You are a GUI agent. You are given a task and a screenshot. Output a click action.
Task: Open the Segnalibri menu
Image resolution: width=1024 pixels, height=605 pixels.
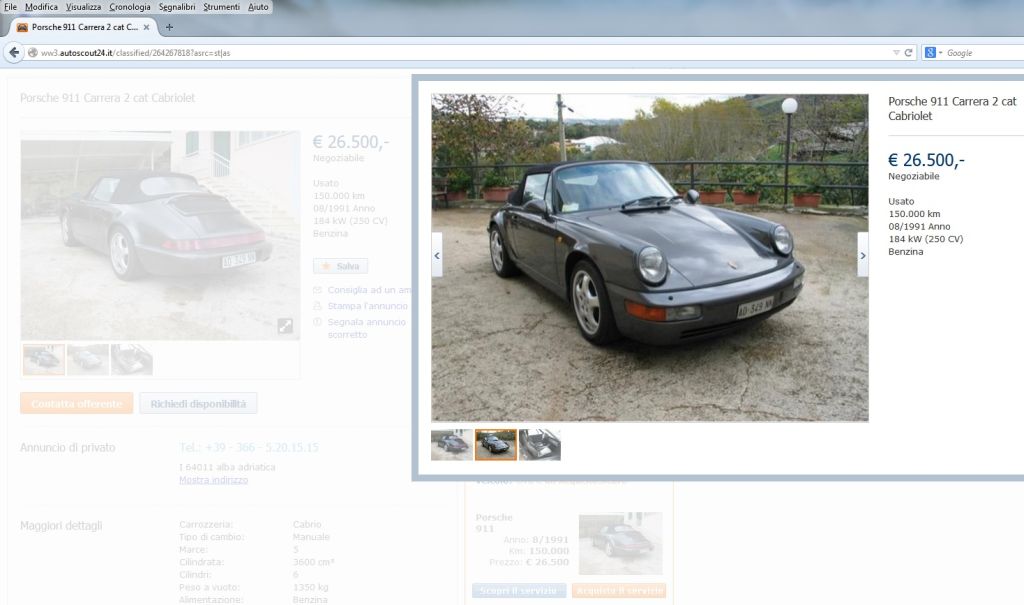177,7
